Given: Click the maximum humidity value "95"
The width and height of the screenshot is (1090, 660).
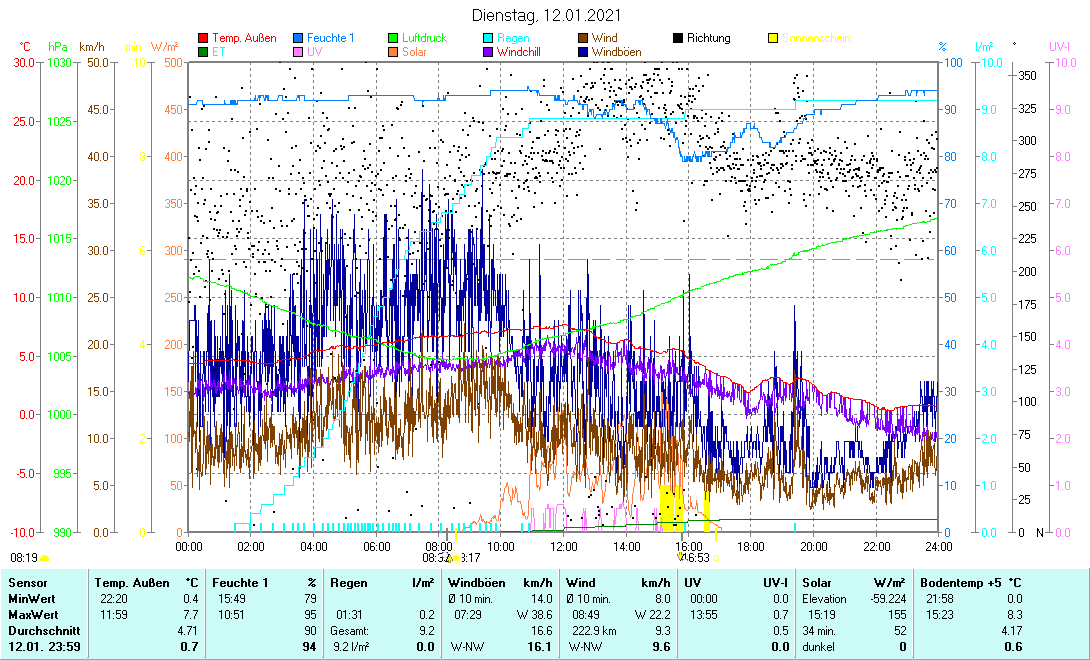Looking at the screenshot, I should pyautogui.click(x=310, y=615).
